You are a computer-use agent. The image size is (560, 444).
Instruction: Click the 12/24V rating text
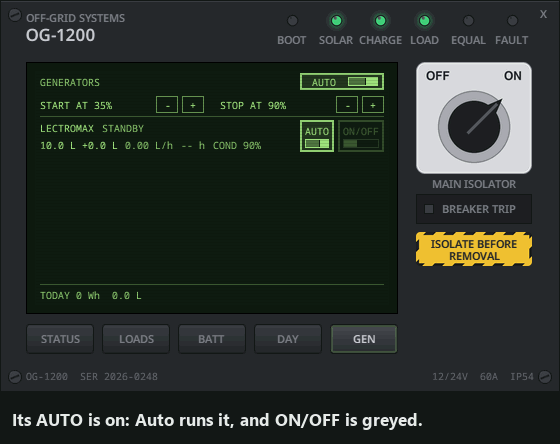pos(450,377)
